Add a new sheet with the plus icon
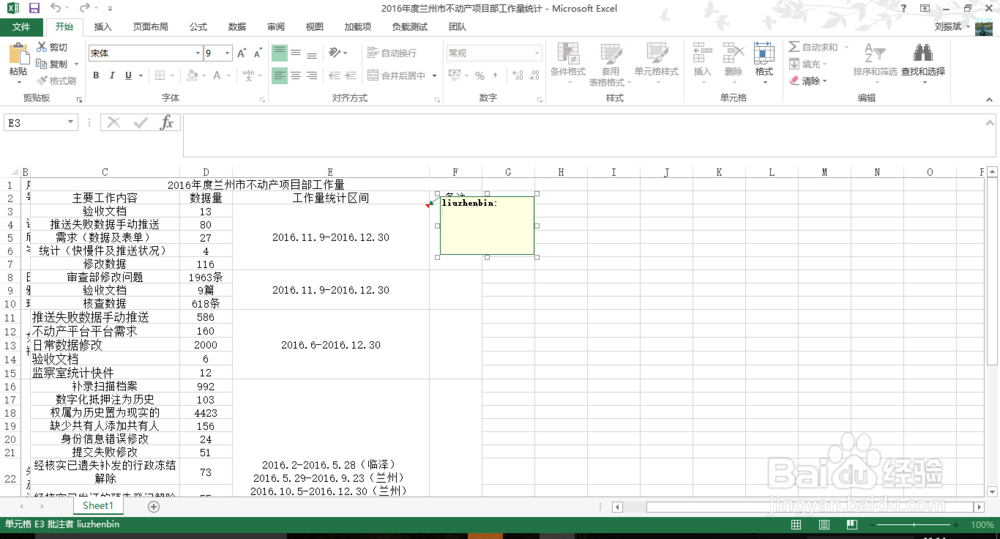 click(x=154, y=506)
